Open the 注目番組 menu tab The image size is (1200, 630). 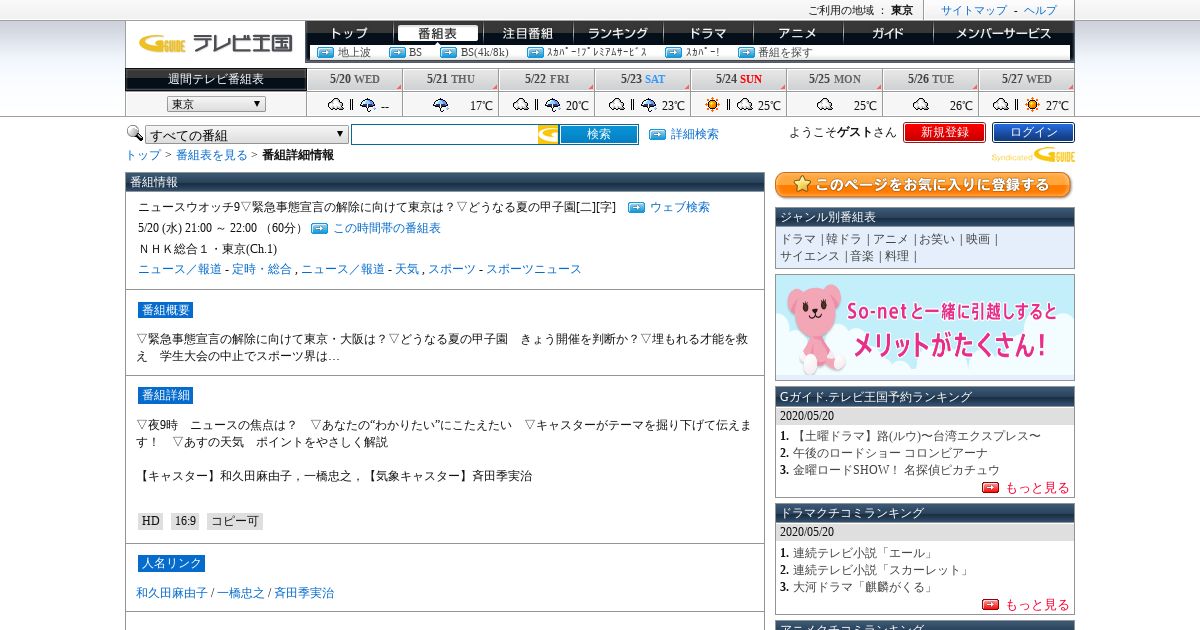[x=528, y=33]
